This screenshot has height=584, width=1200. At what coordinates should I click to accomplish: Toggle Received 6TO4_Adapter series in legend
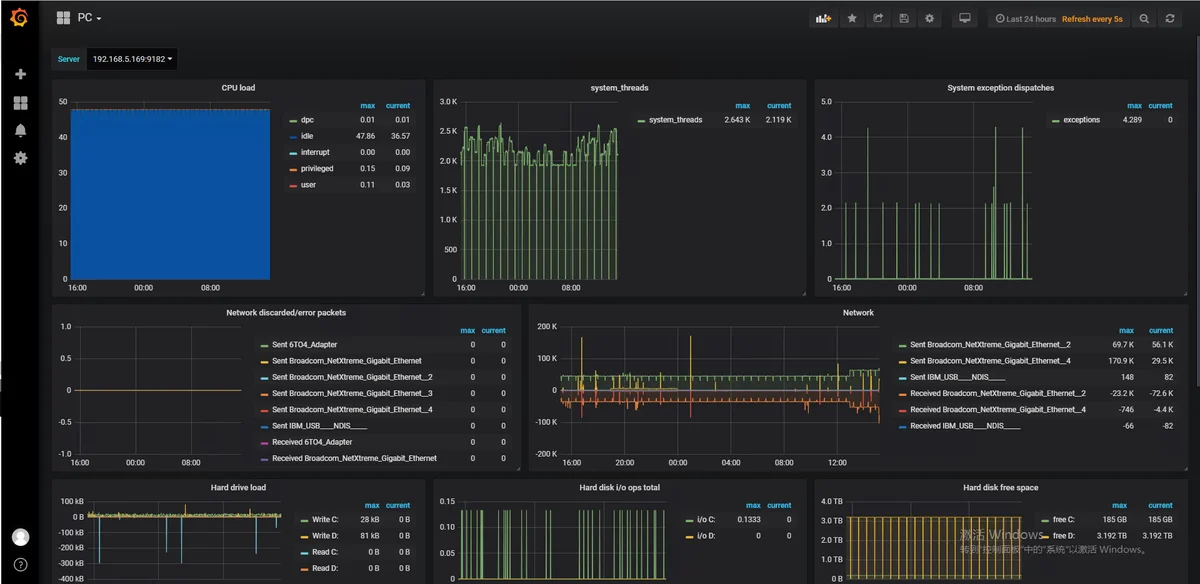[x=314, y=442]
